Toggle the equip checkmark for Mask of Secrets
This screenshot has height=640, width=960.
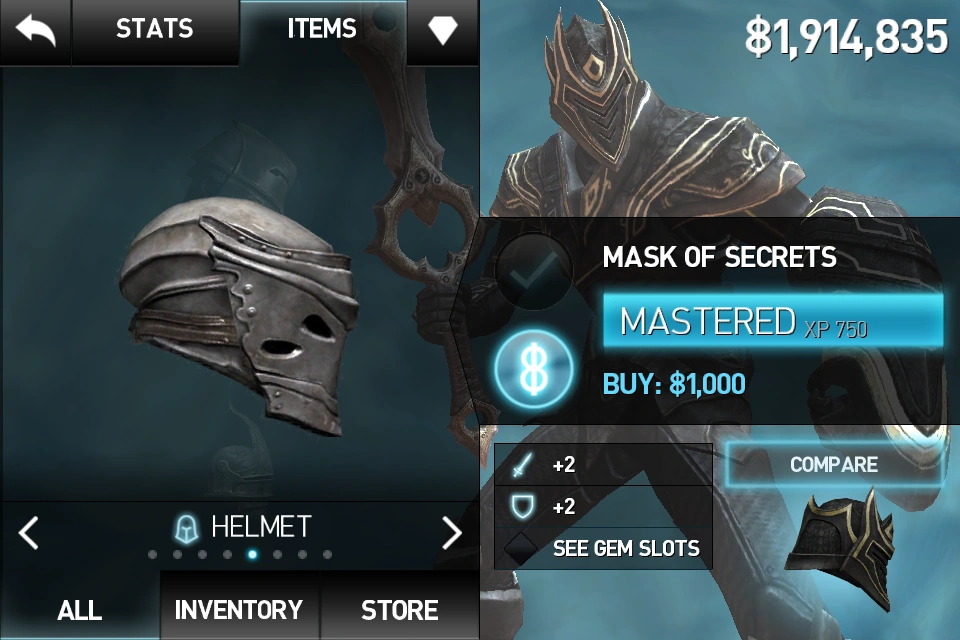tap(533, 271)
